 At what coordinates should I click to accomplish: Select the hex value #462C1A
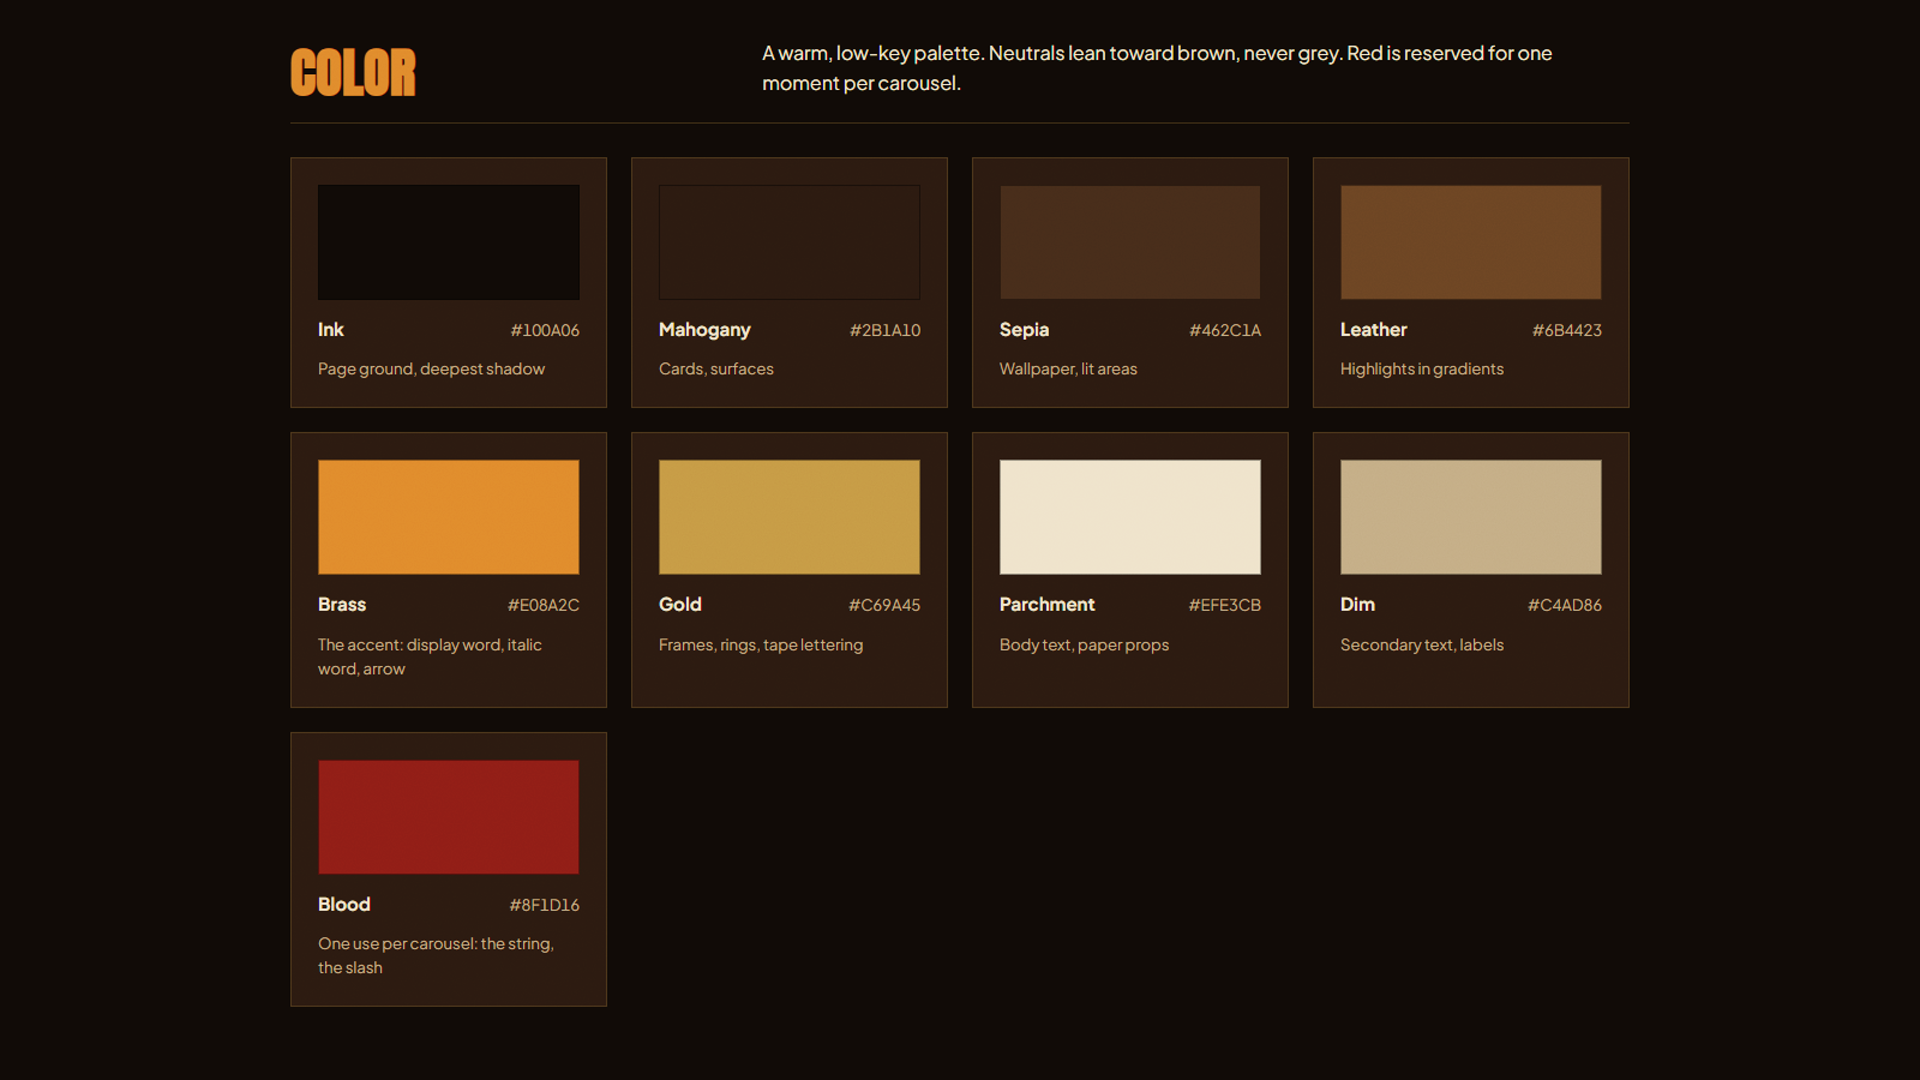tap(1225, 330)
